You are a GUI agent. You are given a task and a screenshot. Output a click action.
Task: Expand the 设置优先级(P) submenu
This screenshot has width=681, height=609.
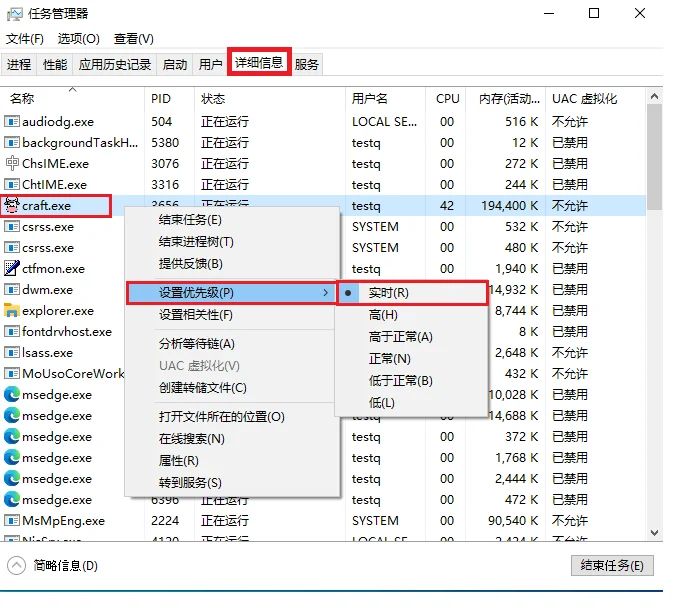point(230,293)
